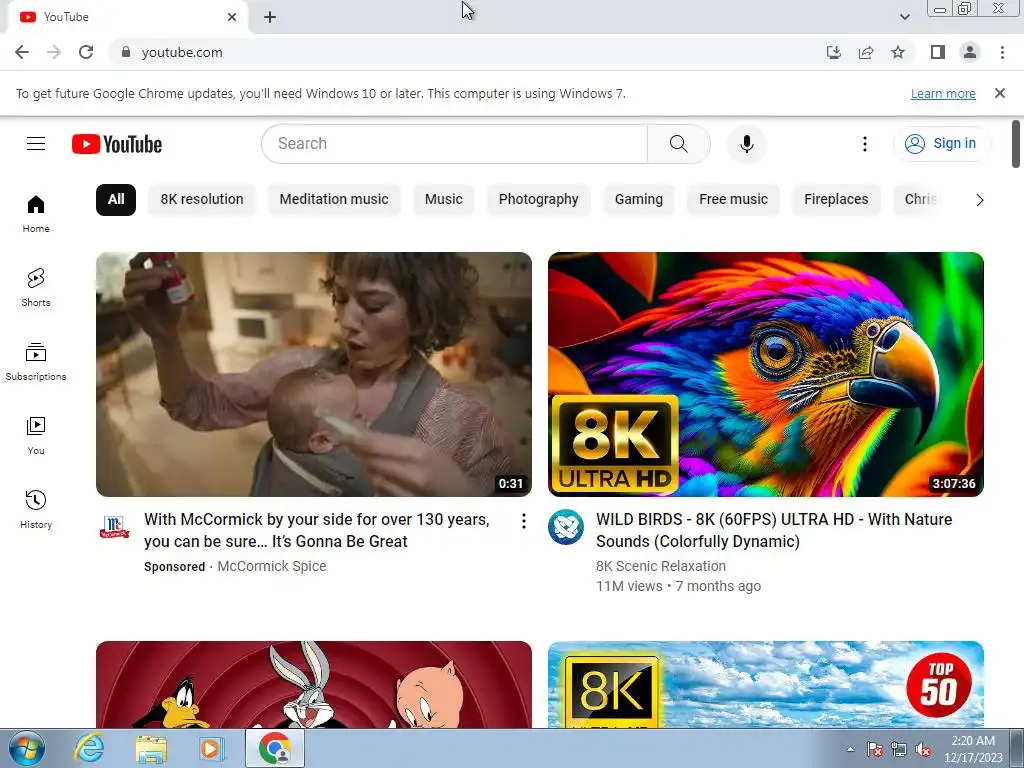This screenshot has height=768, width=1024.
Task: Bookmark this tab with star icon
Action: (898, 52)
